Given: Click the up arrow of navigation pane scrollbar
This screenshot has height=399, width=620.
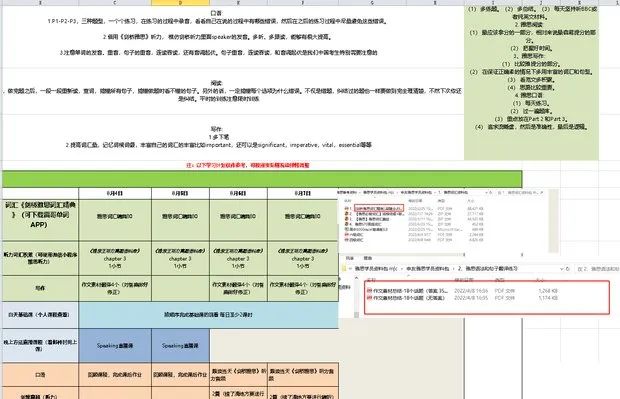Looking at the screenshot, I should [356, 278].
